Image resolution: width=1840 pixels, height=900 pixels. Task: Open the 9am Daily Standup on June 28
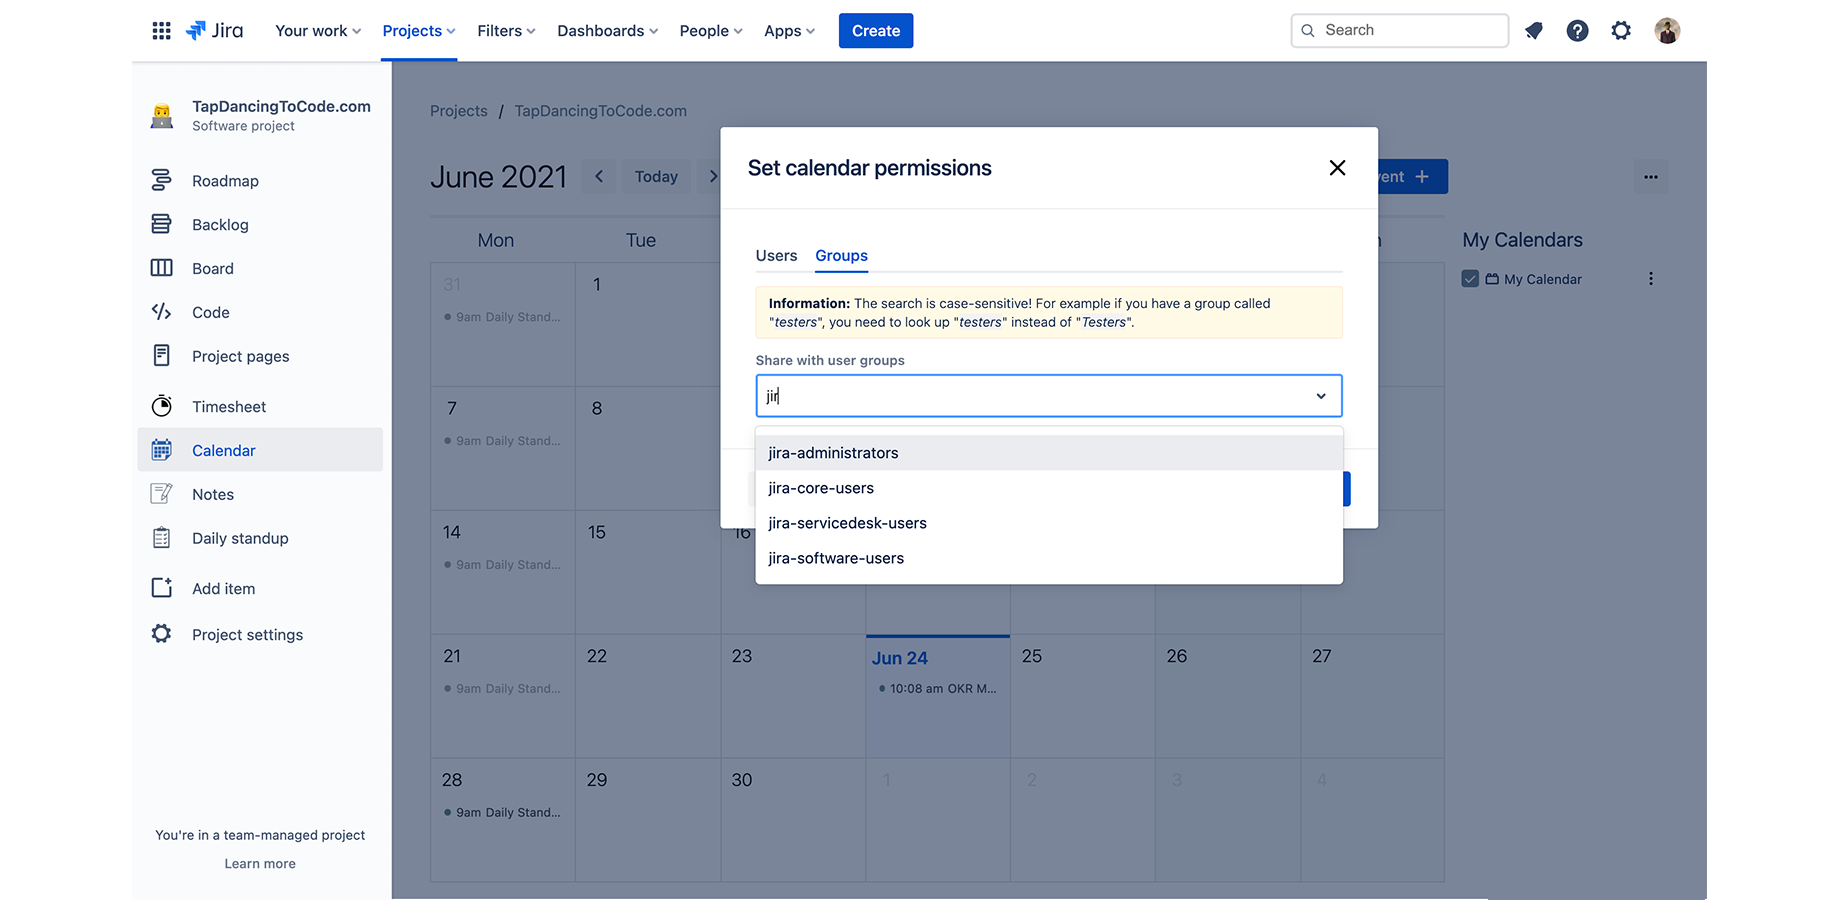(x=503, y=813)
